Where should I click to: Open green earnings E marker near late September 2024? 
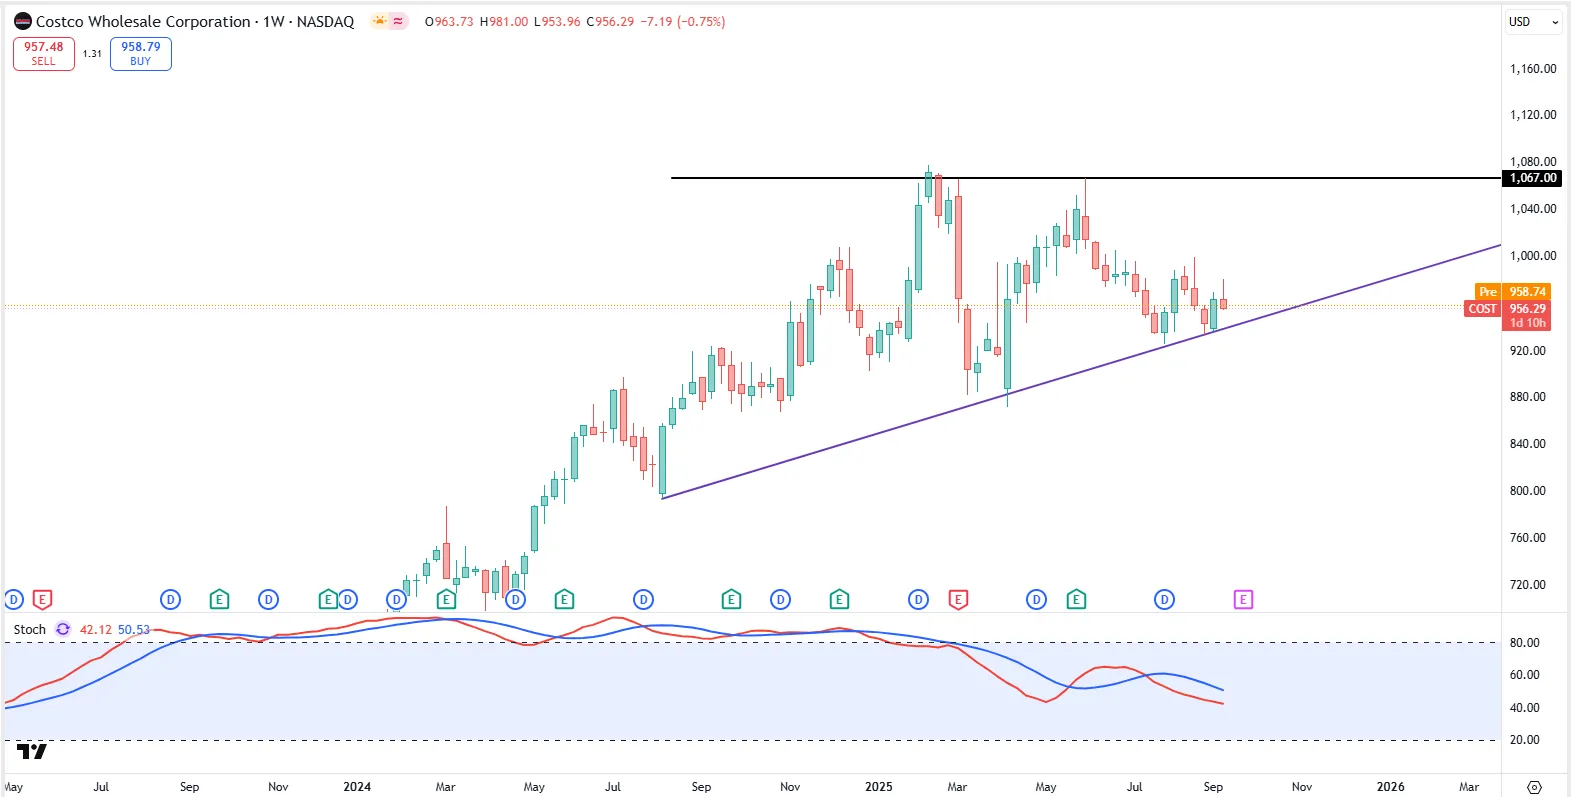tap(731, 600)
